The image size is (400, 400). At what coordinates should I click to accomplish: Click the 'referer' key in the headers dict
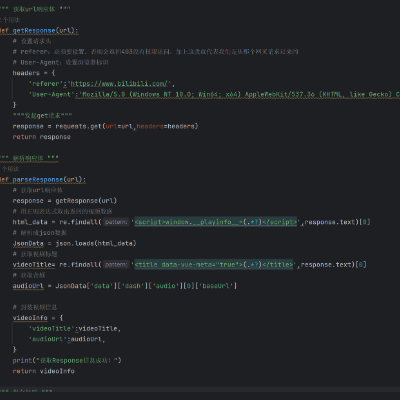tap(46, 83)
